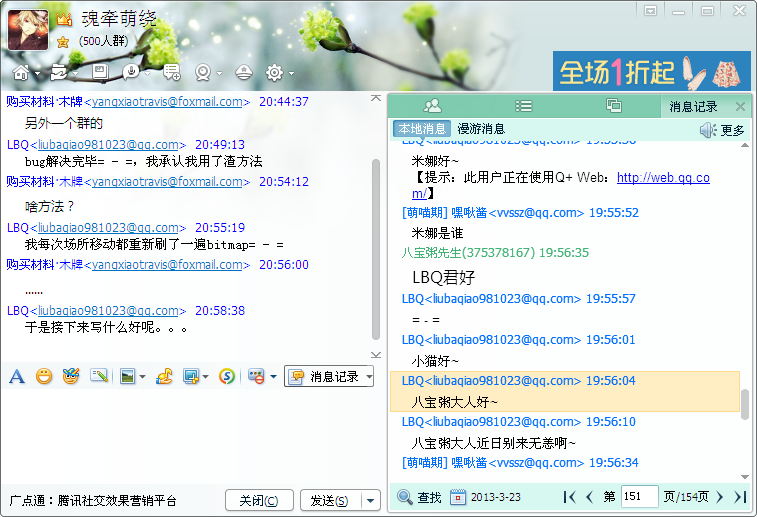Open the group album save icon
The width and height of the screenshot is (757, 517).
click(x=100, y=72)
